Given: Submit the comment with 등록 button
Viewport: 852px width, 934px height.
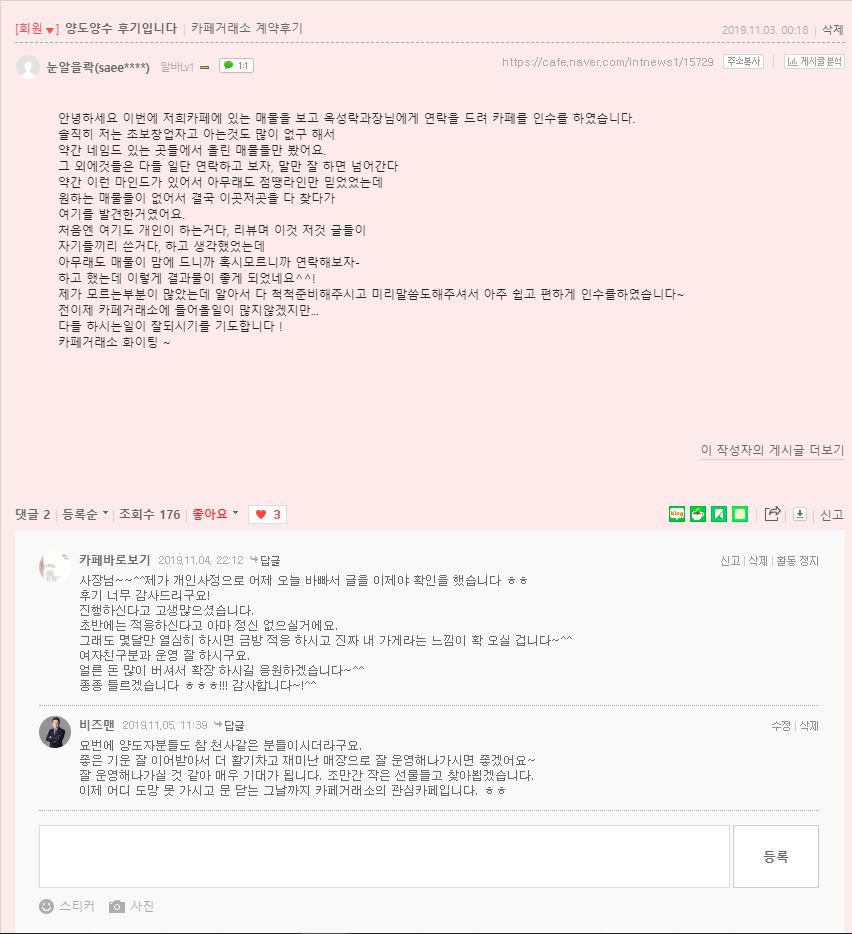Looking at the screenshot, I should click(x=776, y=856).
